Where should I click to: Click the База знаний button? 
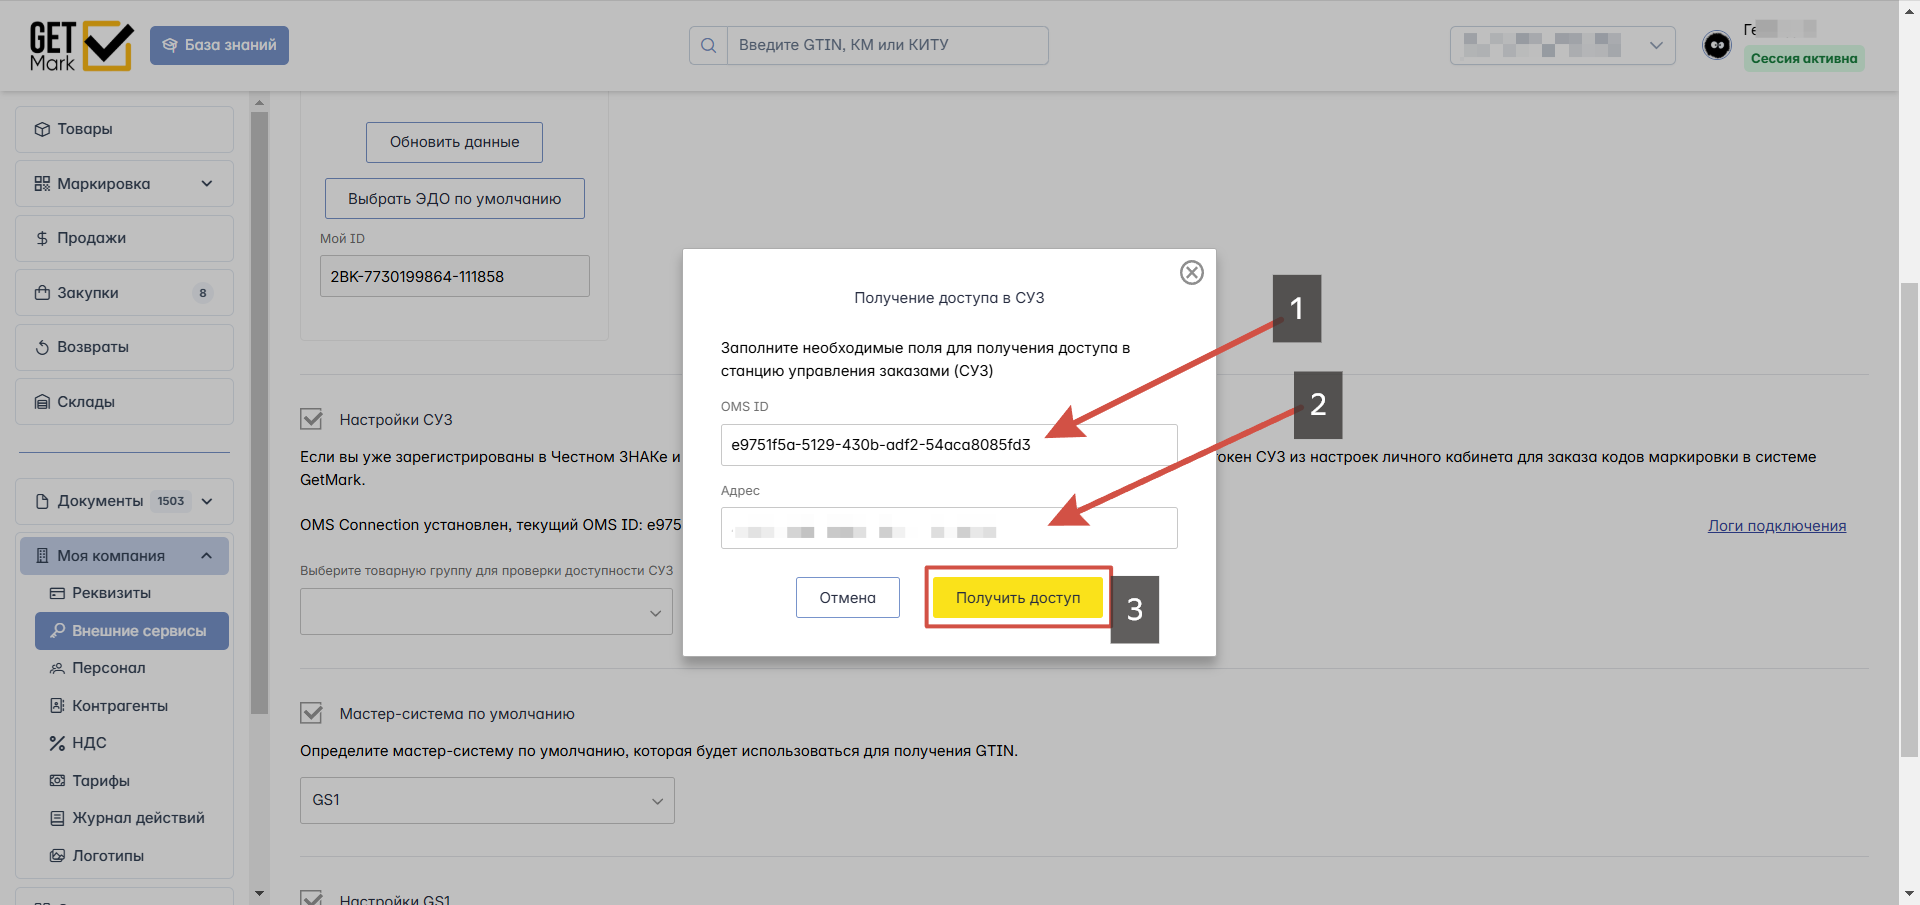(x=219, y=45)
